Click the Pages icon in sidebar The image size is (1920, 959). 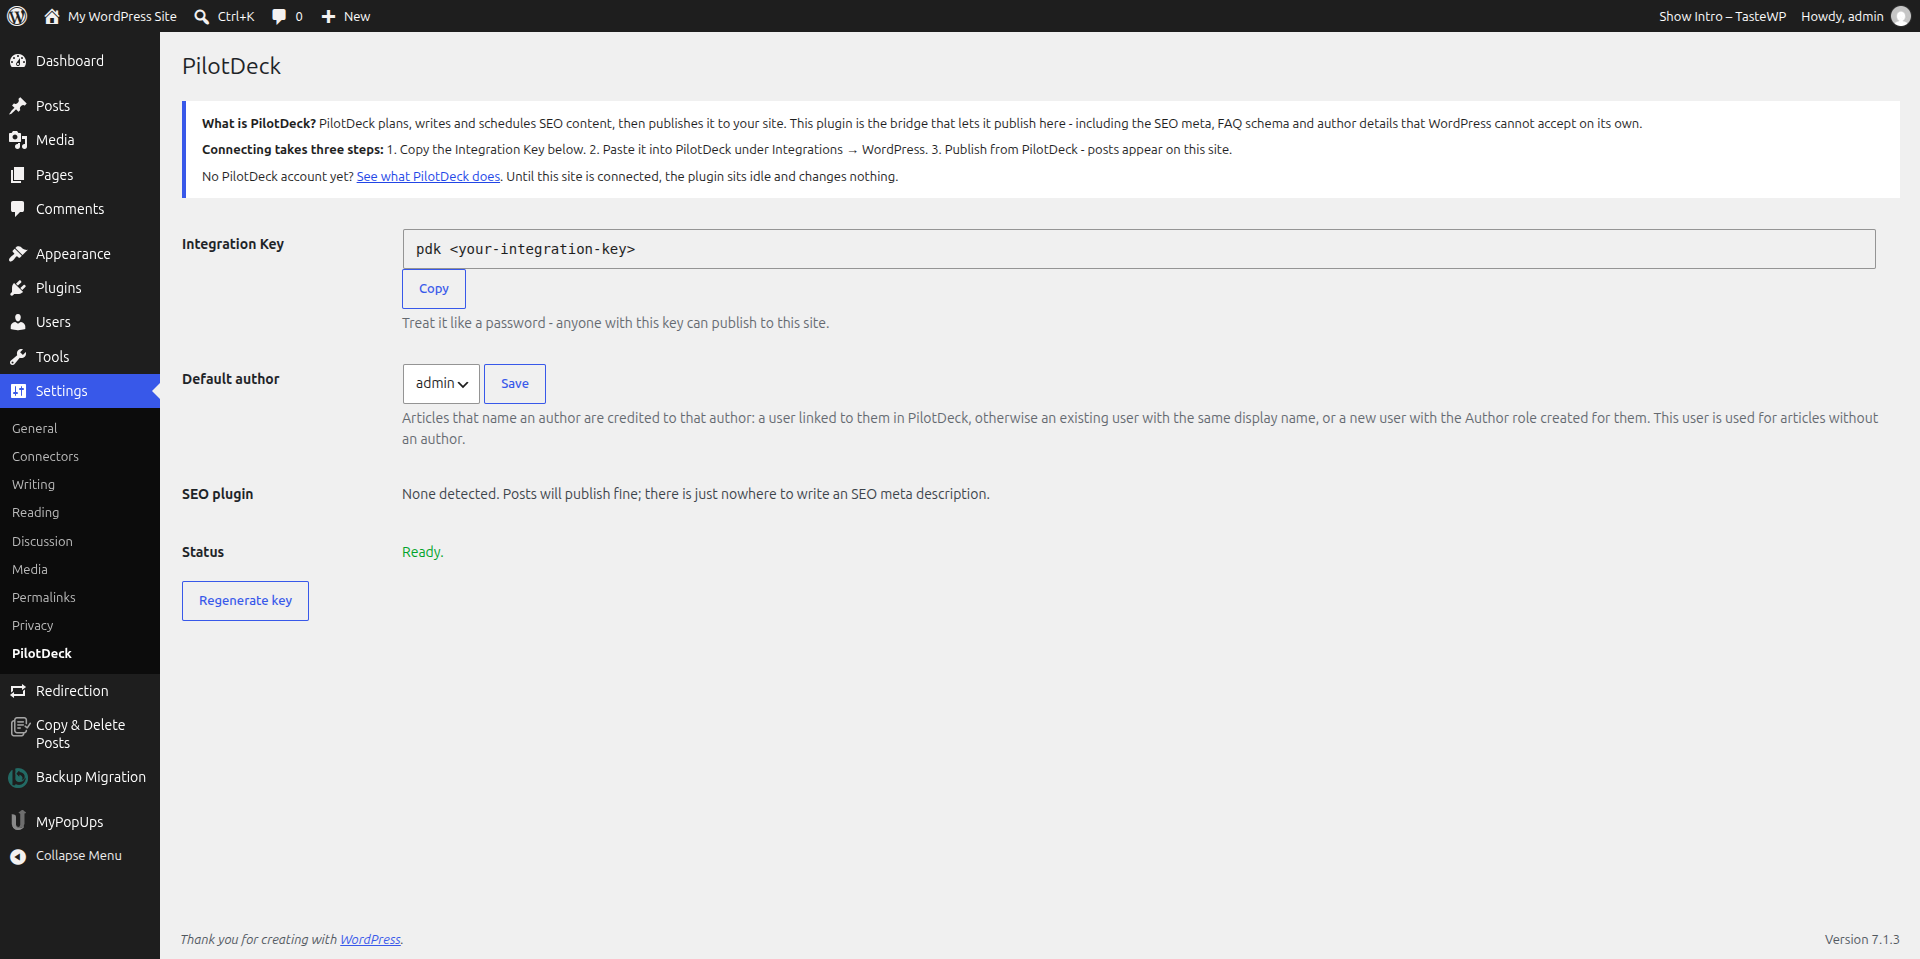[x=18, y=175]
